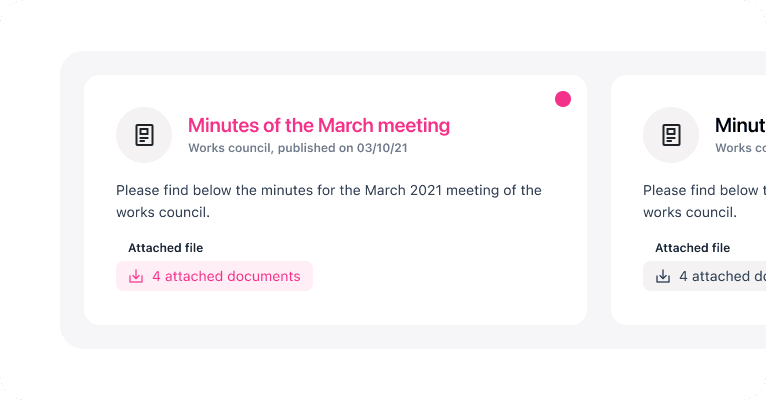The image size is (766, 400).
Task: Open the black truncated title on second card
Action: pos(740,125)
